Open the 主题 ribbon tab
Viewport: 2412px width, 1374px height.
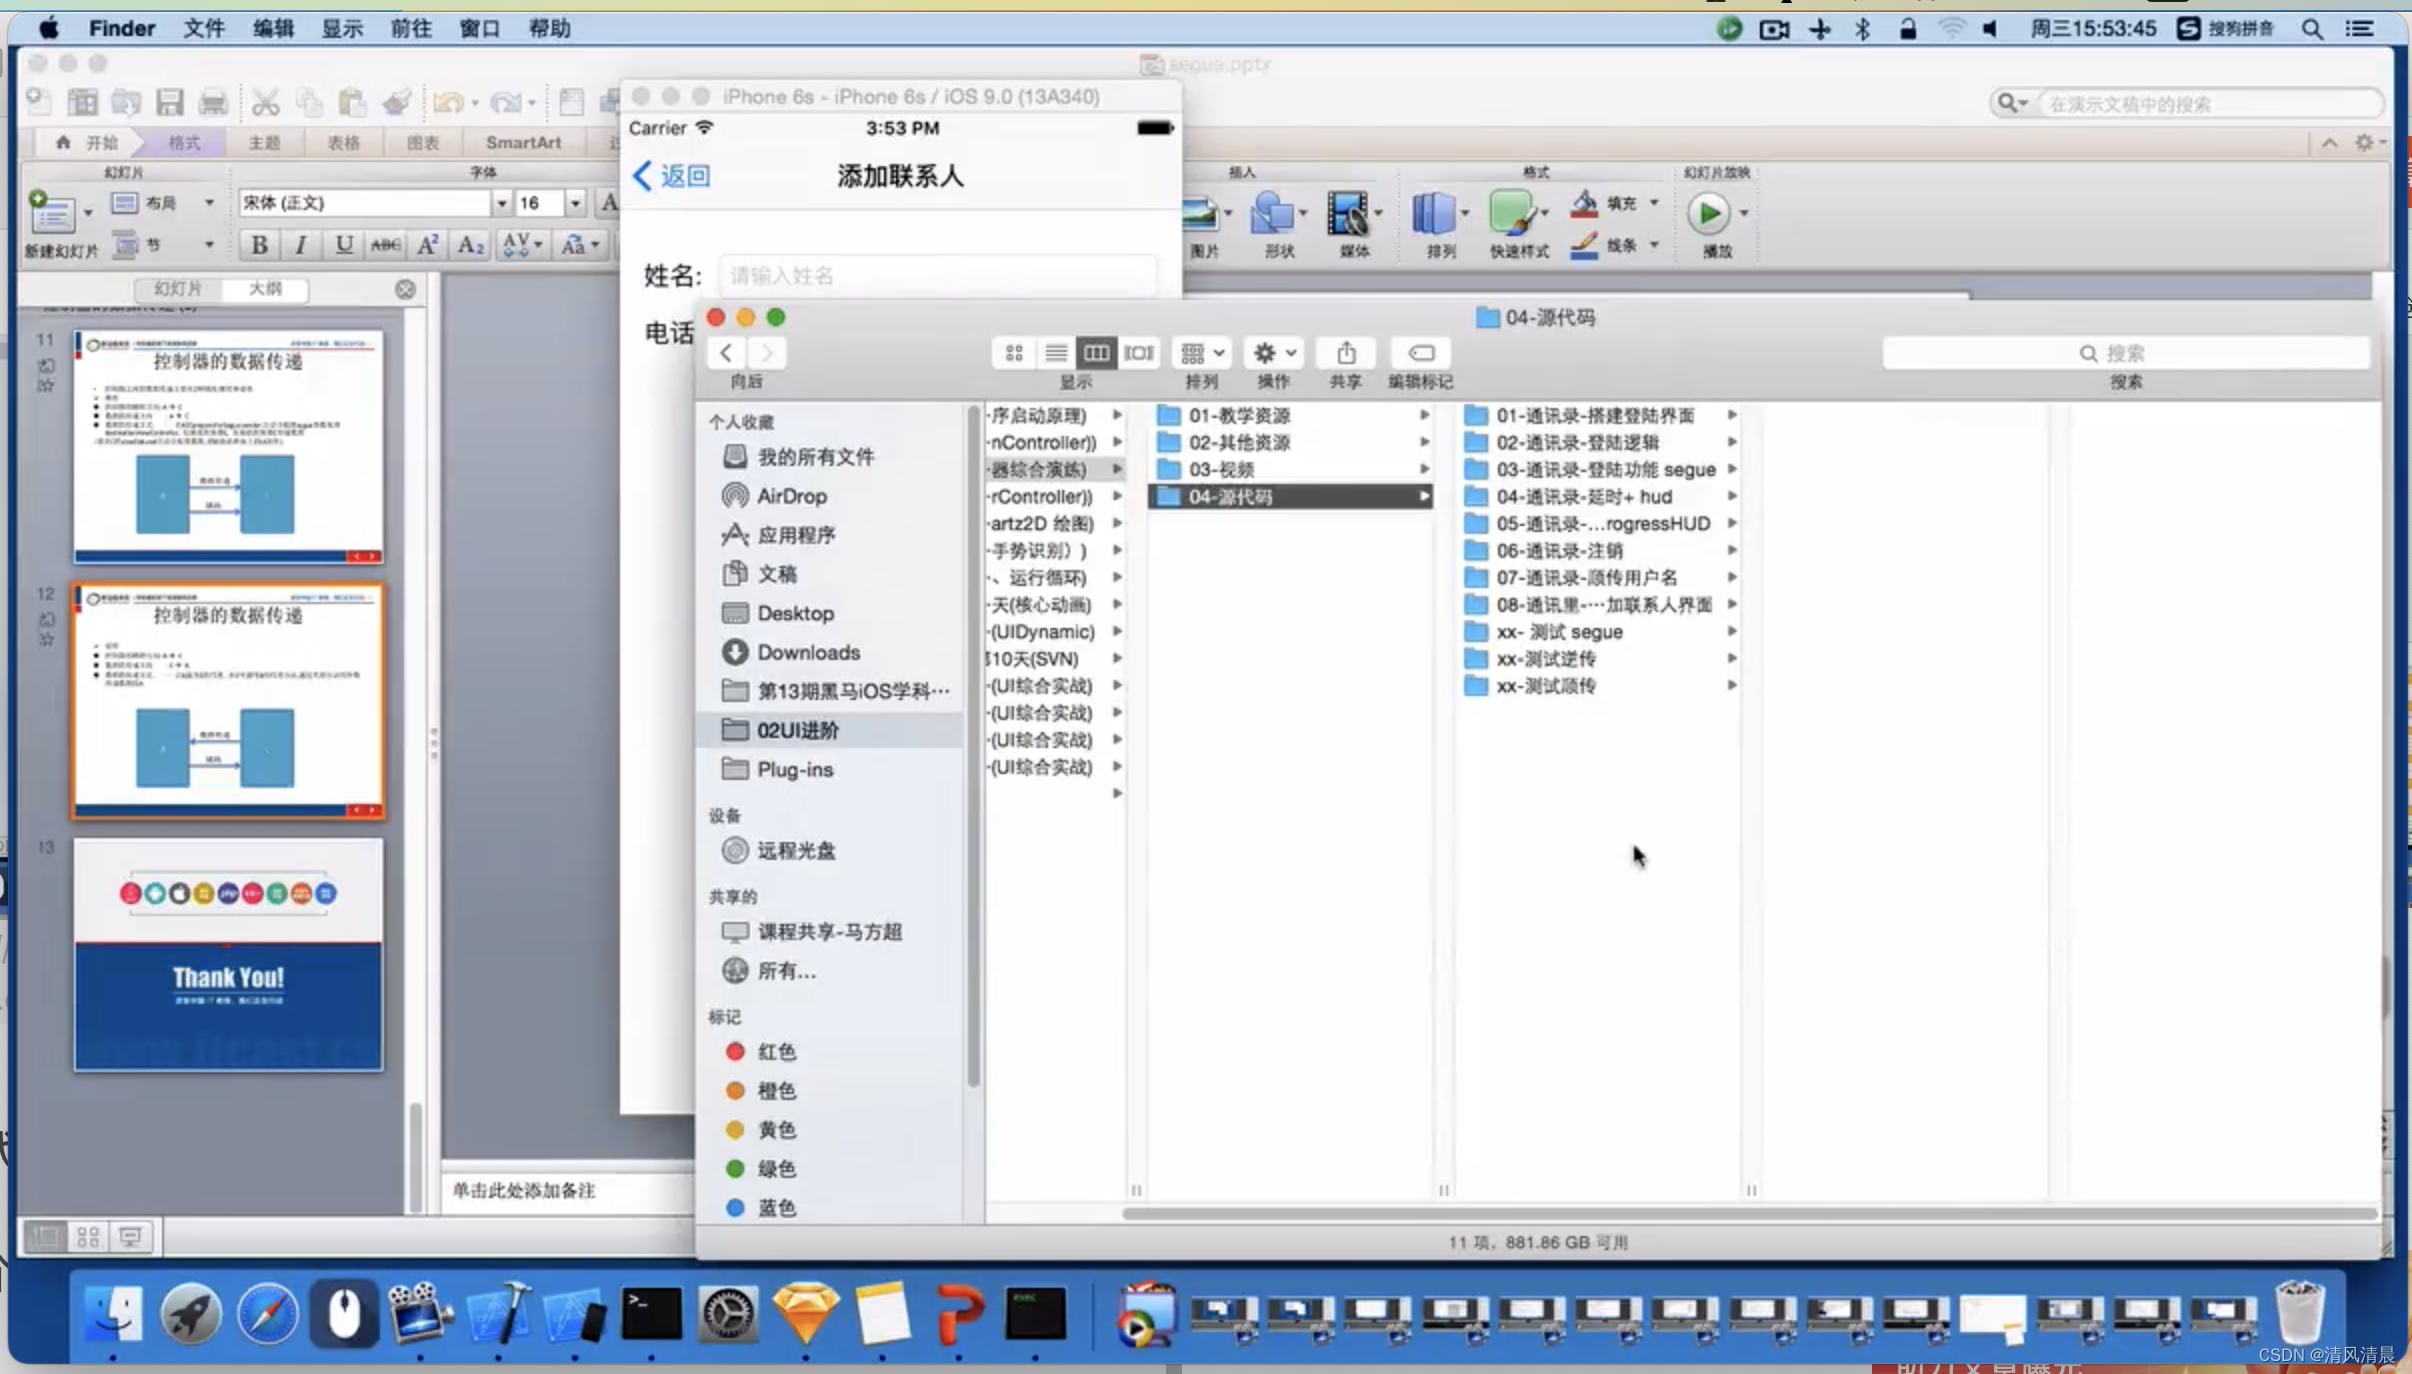[264, 142]
